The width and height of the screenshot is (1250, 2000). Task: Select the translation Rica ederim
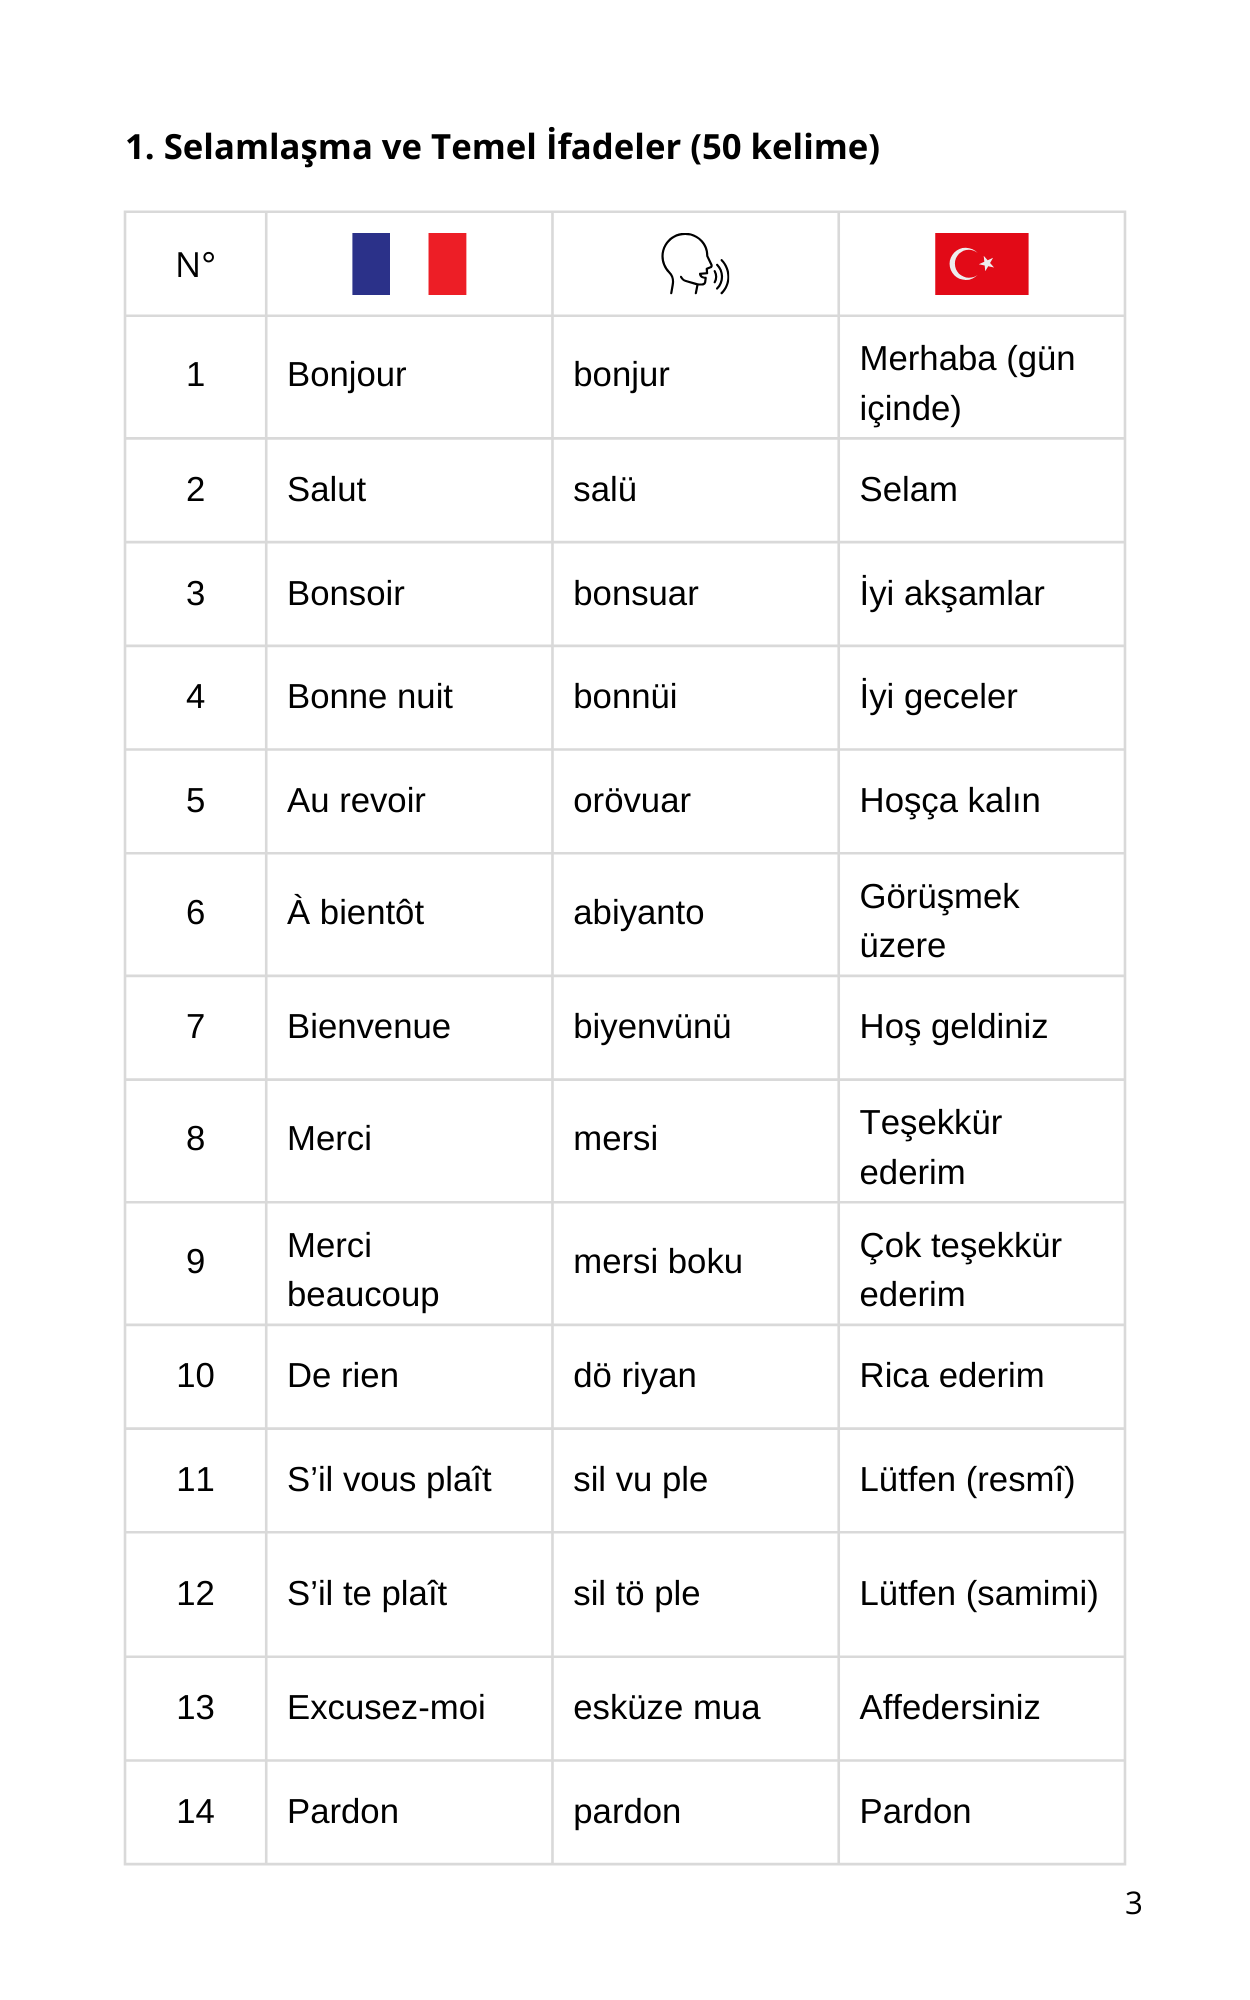[952, 1376]
